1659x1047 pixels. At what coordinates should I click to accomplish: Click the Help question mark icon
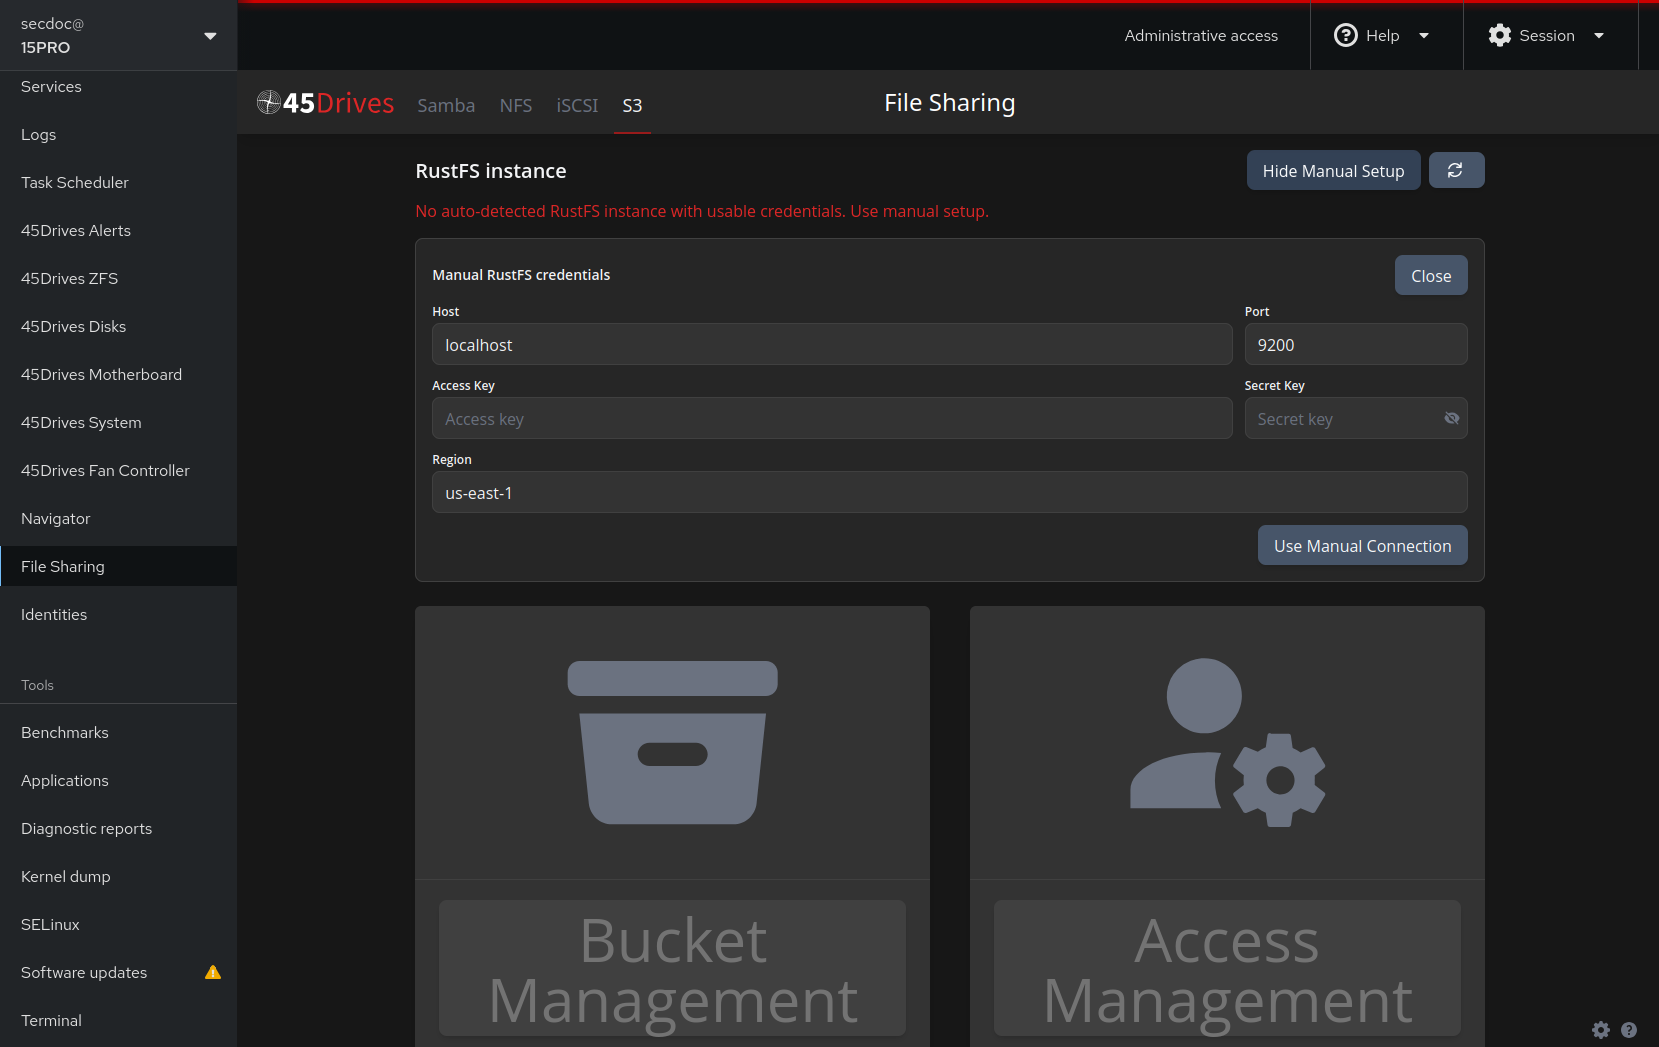(x=1346, y=35)
